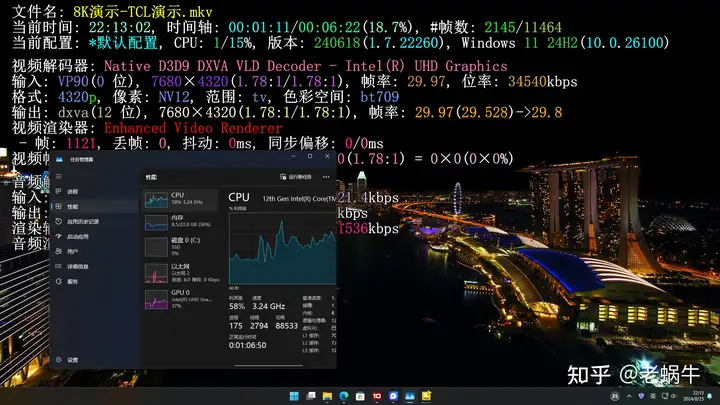720x405 pixels.
Task: Toggle the Task Manager hamburger navigation menu
Action: 59,176
